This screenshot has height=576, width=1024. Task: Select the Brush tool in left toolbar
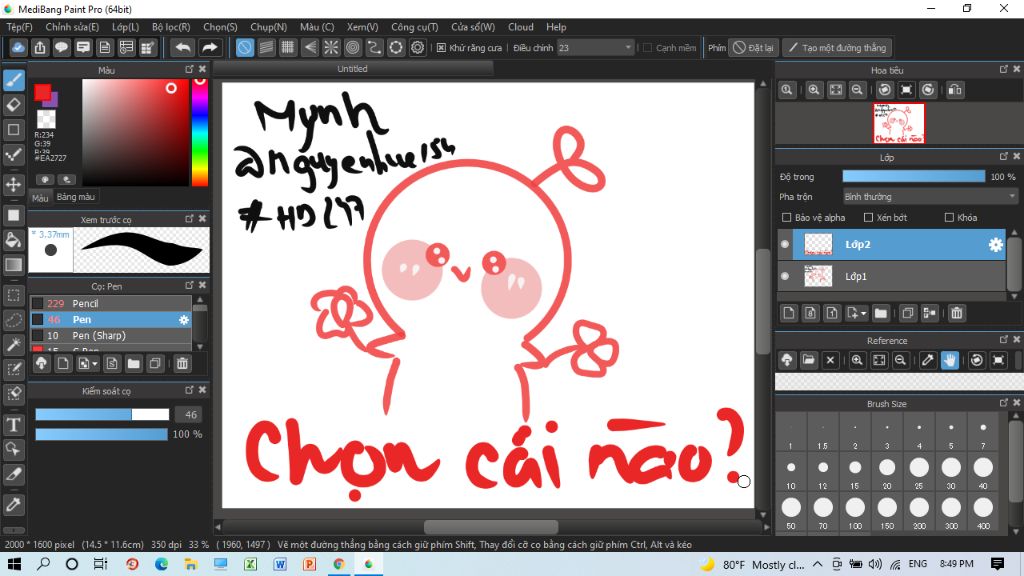point(14,80)
